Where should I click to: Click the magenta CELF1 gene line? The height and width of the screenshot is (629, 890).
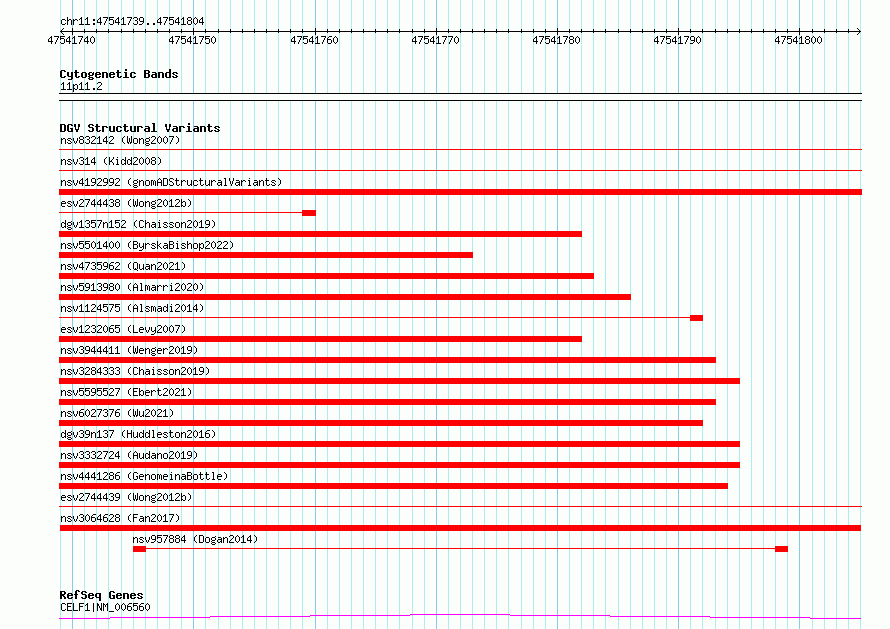pos(460,617)
